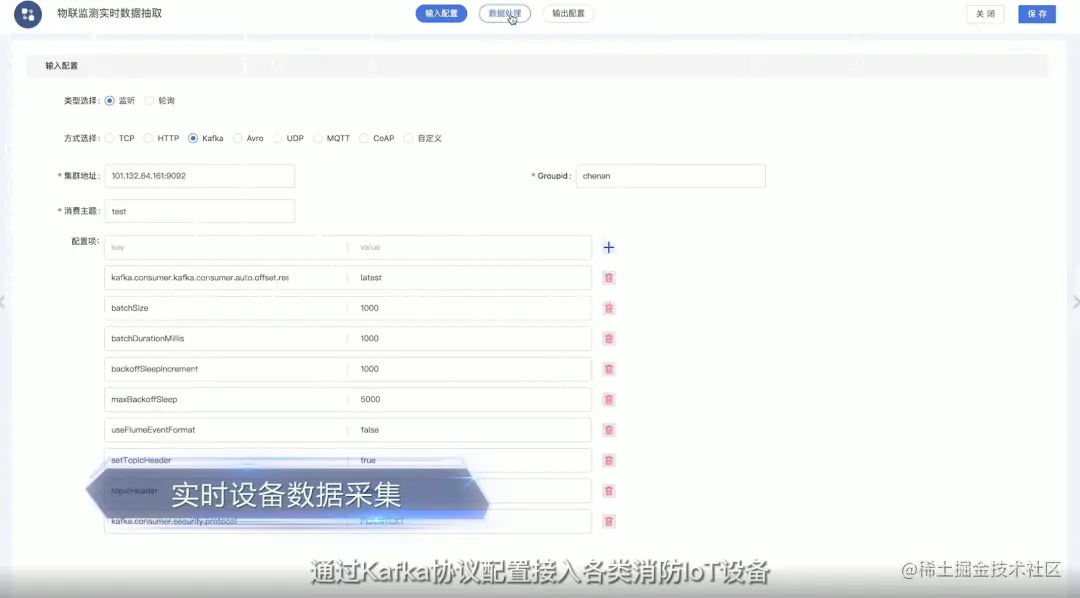Delete the kafka.consumer.security.protocol row
This screenshot has width=1080, height=598.
point(609,521)
